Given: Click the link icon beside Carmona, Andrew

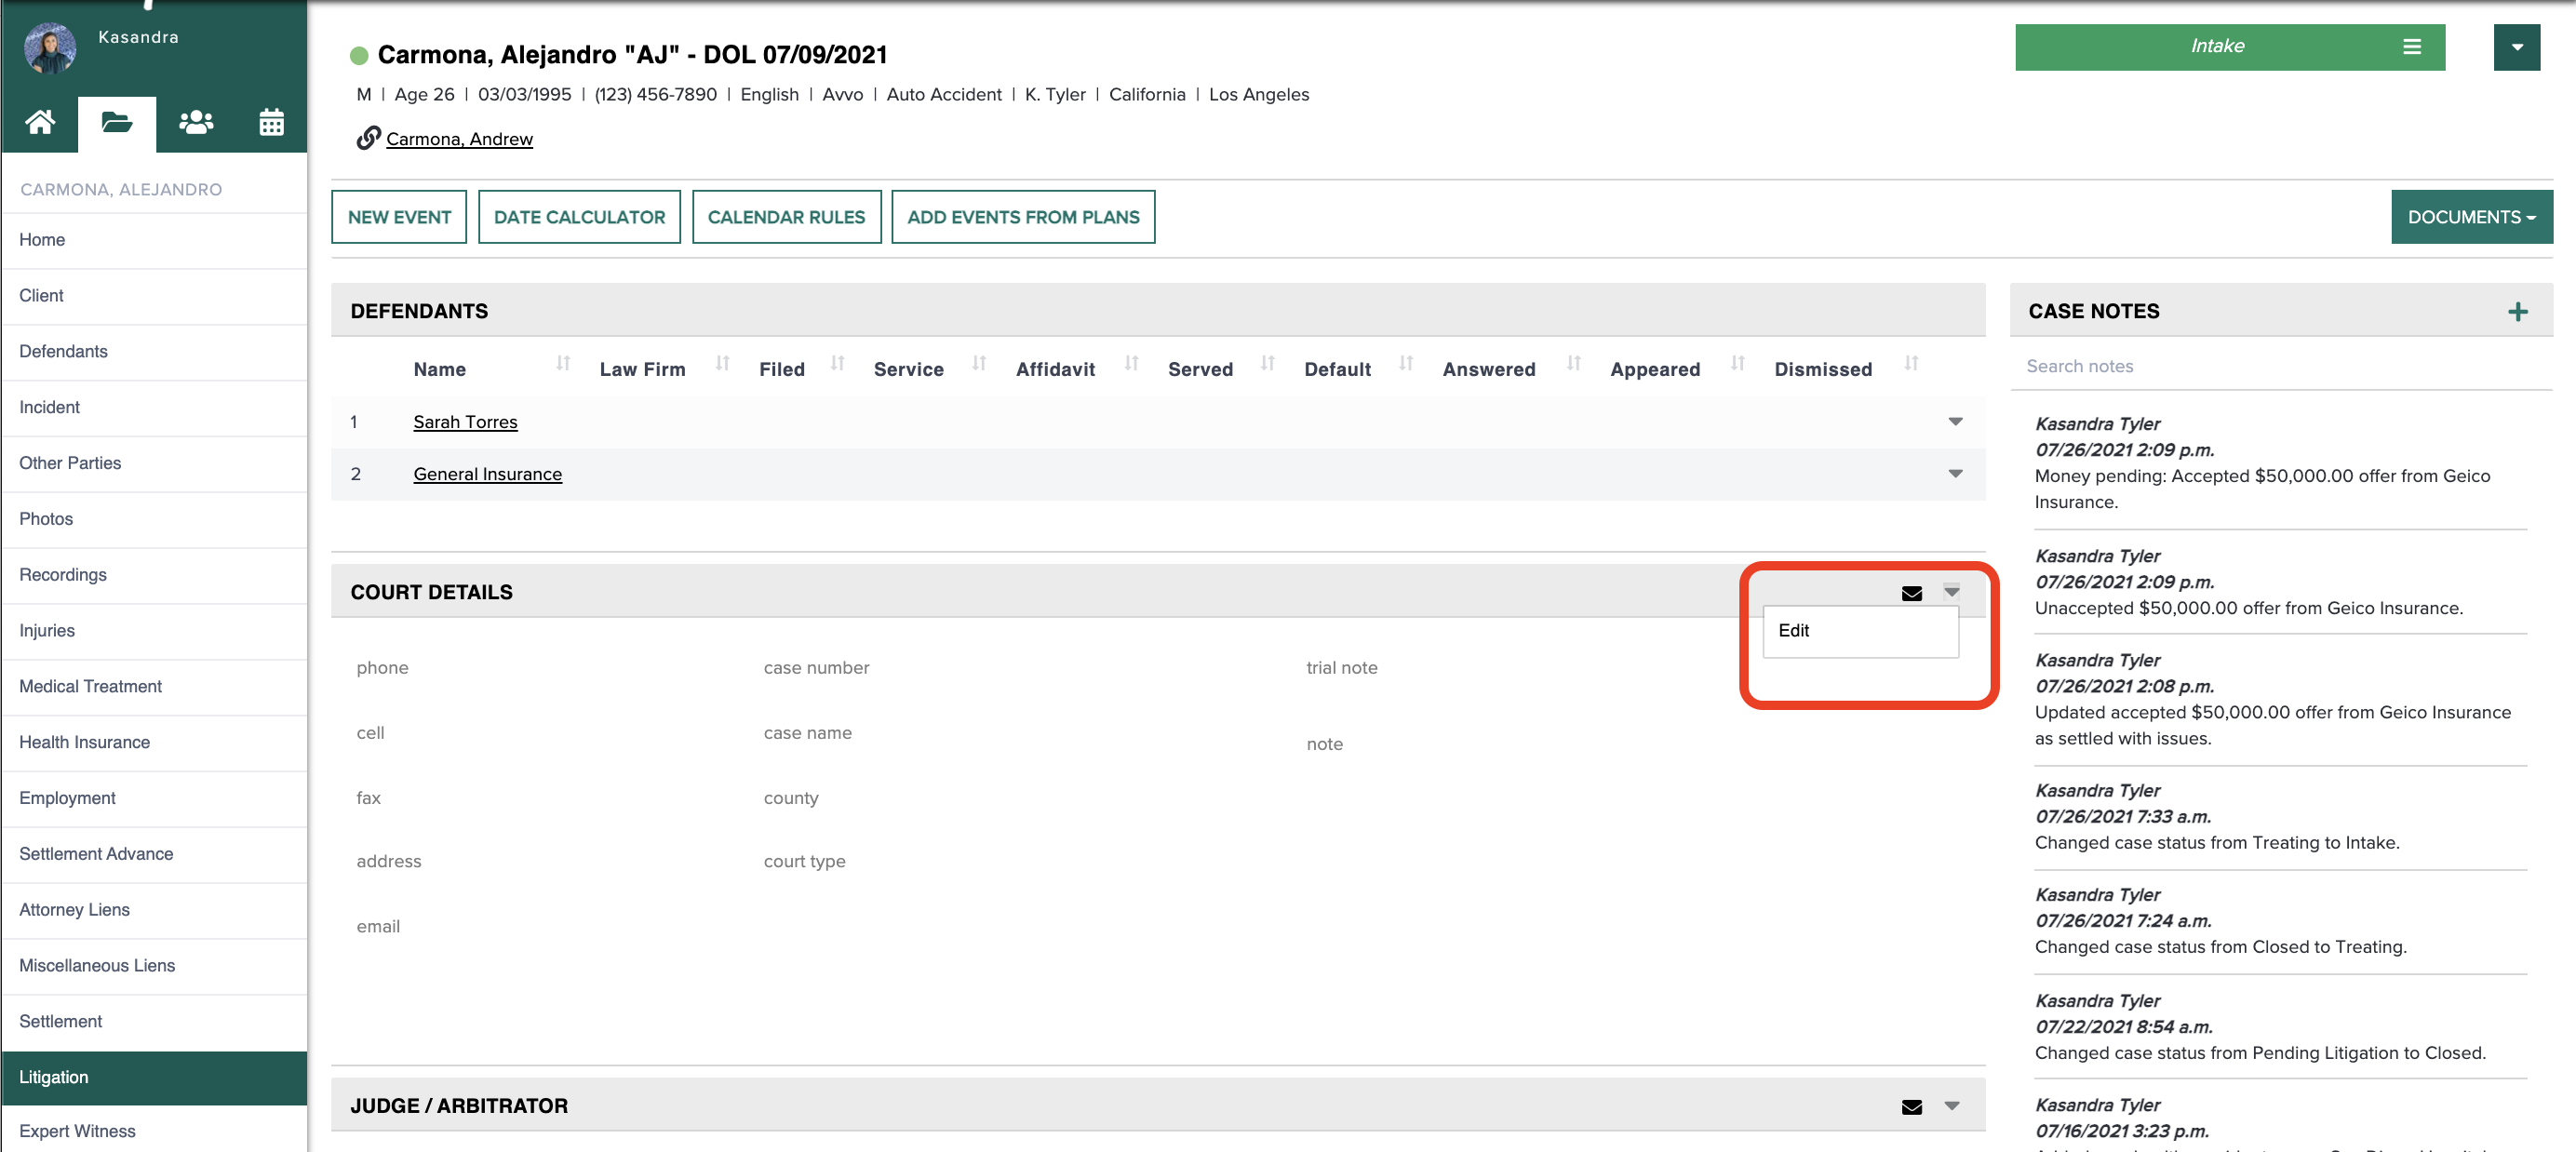Looking at the screenshot, I should pyautogui.click(x=368, y=138).
